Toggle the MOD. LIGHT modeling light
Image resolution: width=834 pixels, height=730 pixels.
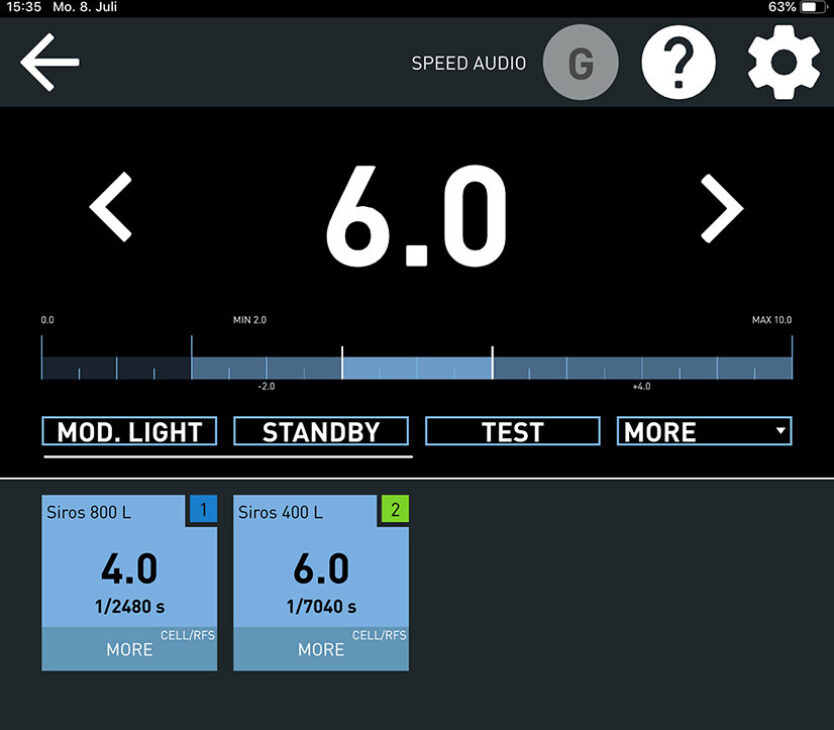(x=129, y=432)
